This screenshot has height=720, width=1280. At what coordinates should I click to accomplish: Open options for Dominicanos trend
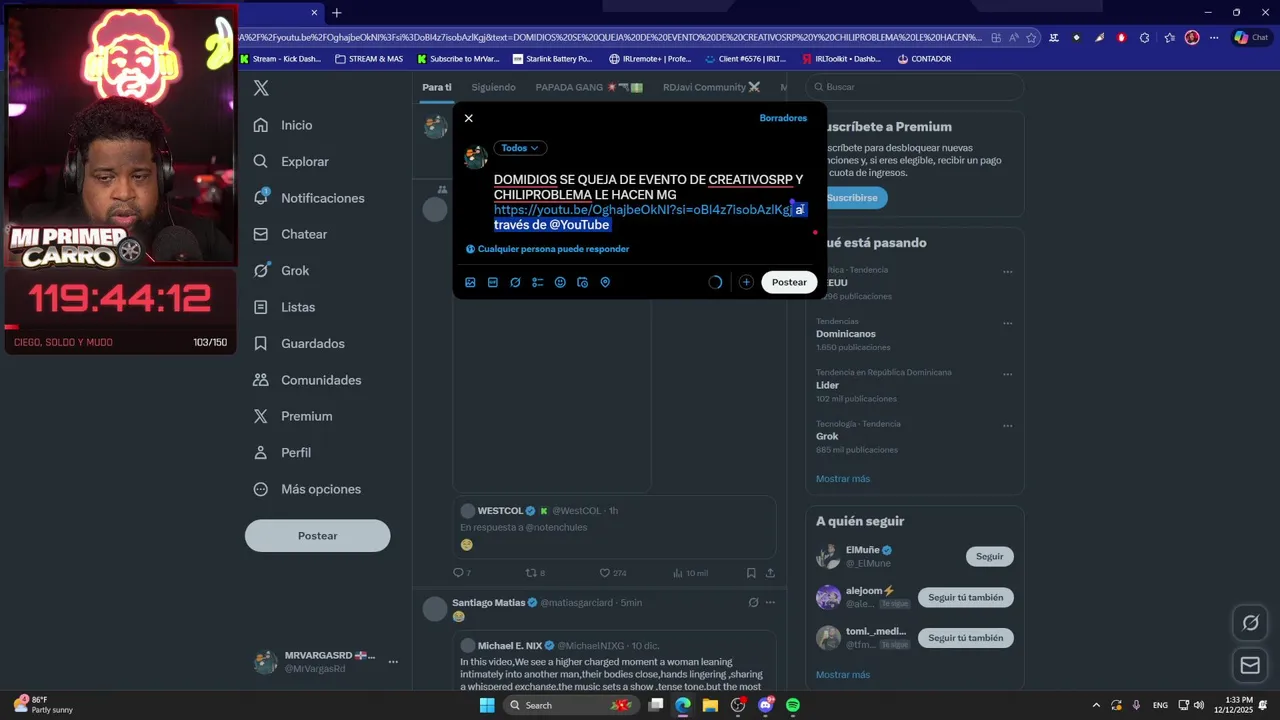1007,323
